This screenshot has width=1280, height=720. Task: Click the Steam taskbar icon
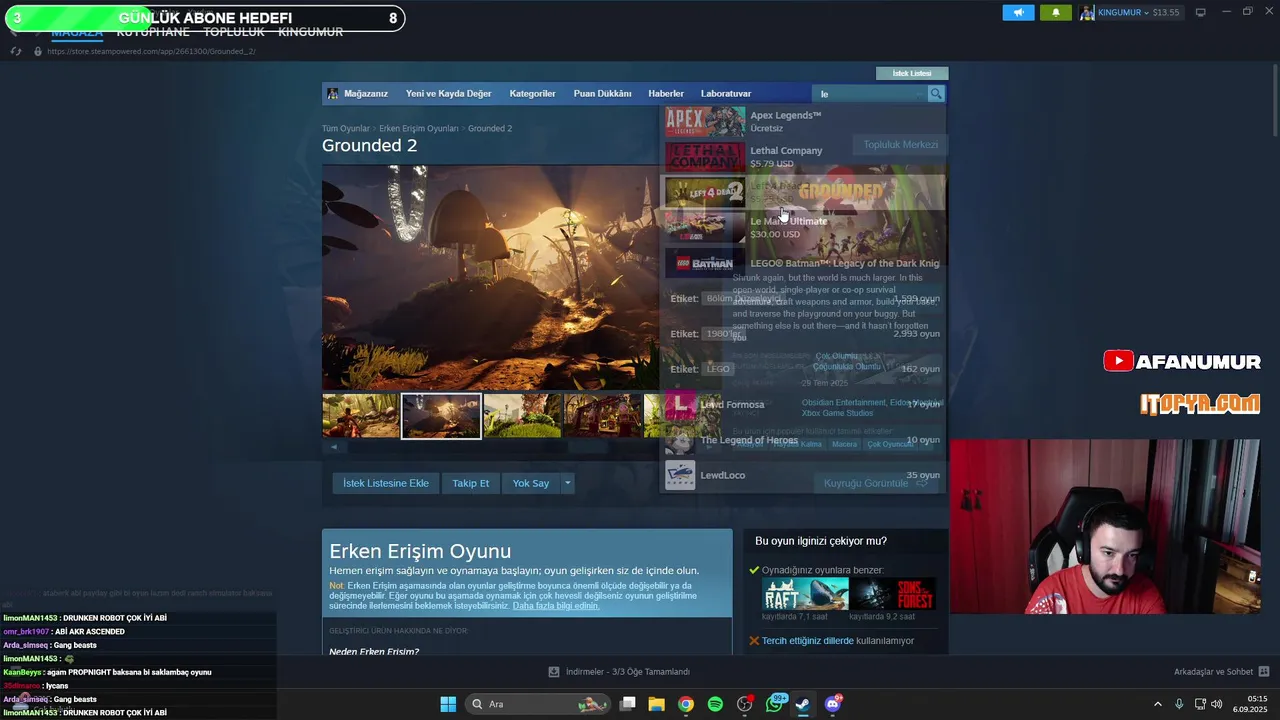(x=803, y=704)
